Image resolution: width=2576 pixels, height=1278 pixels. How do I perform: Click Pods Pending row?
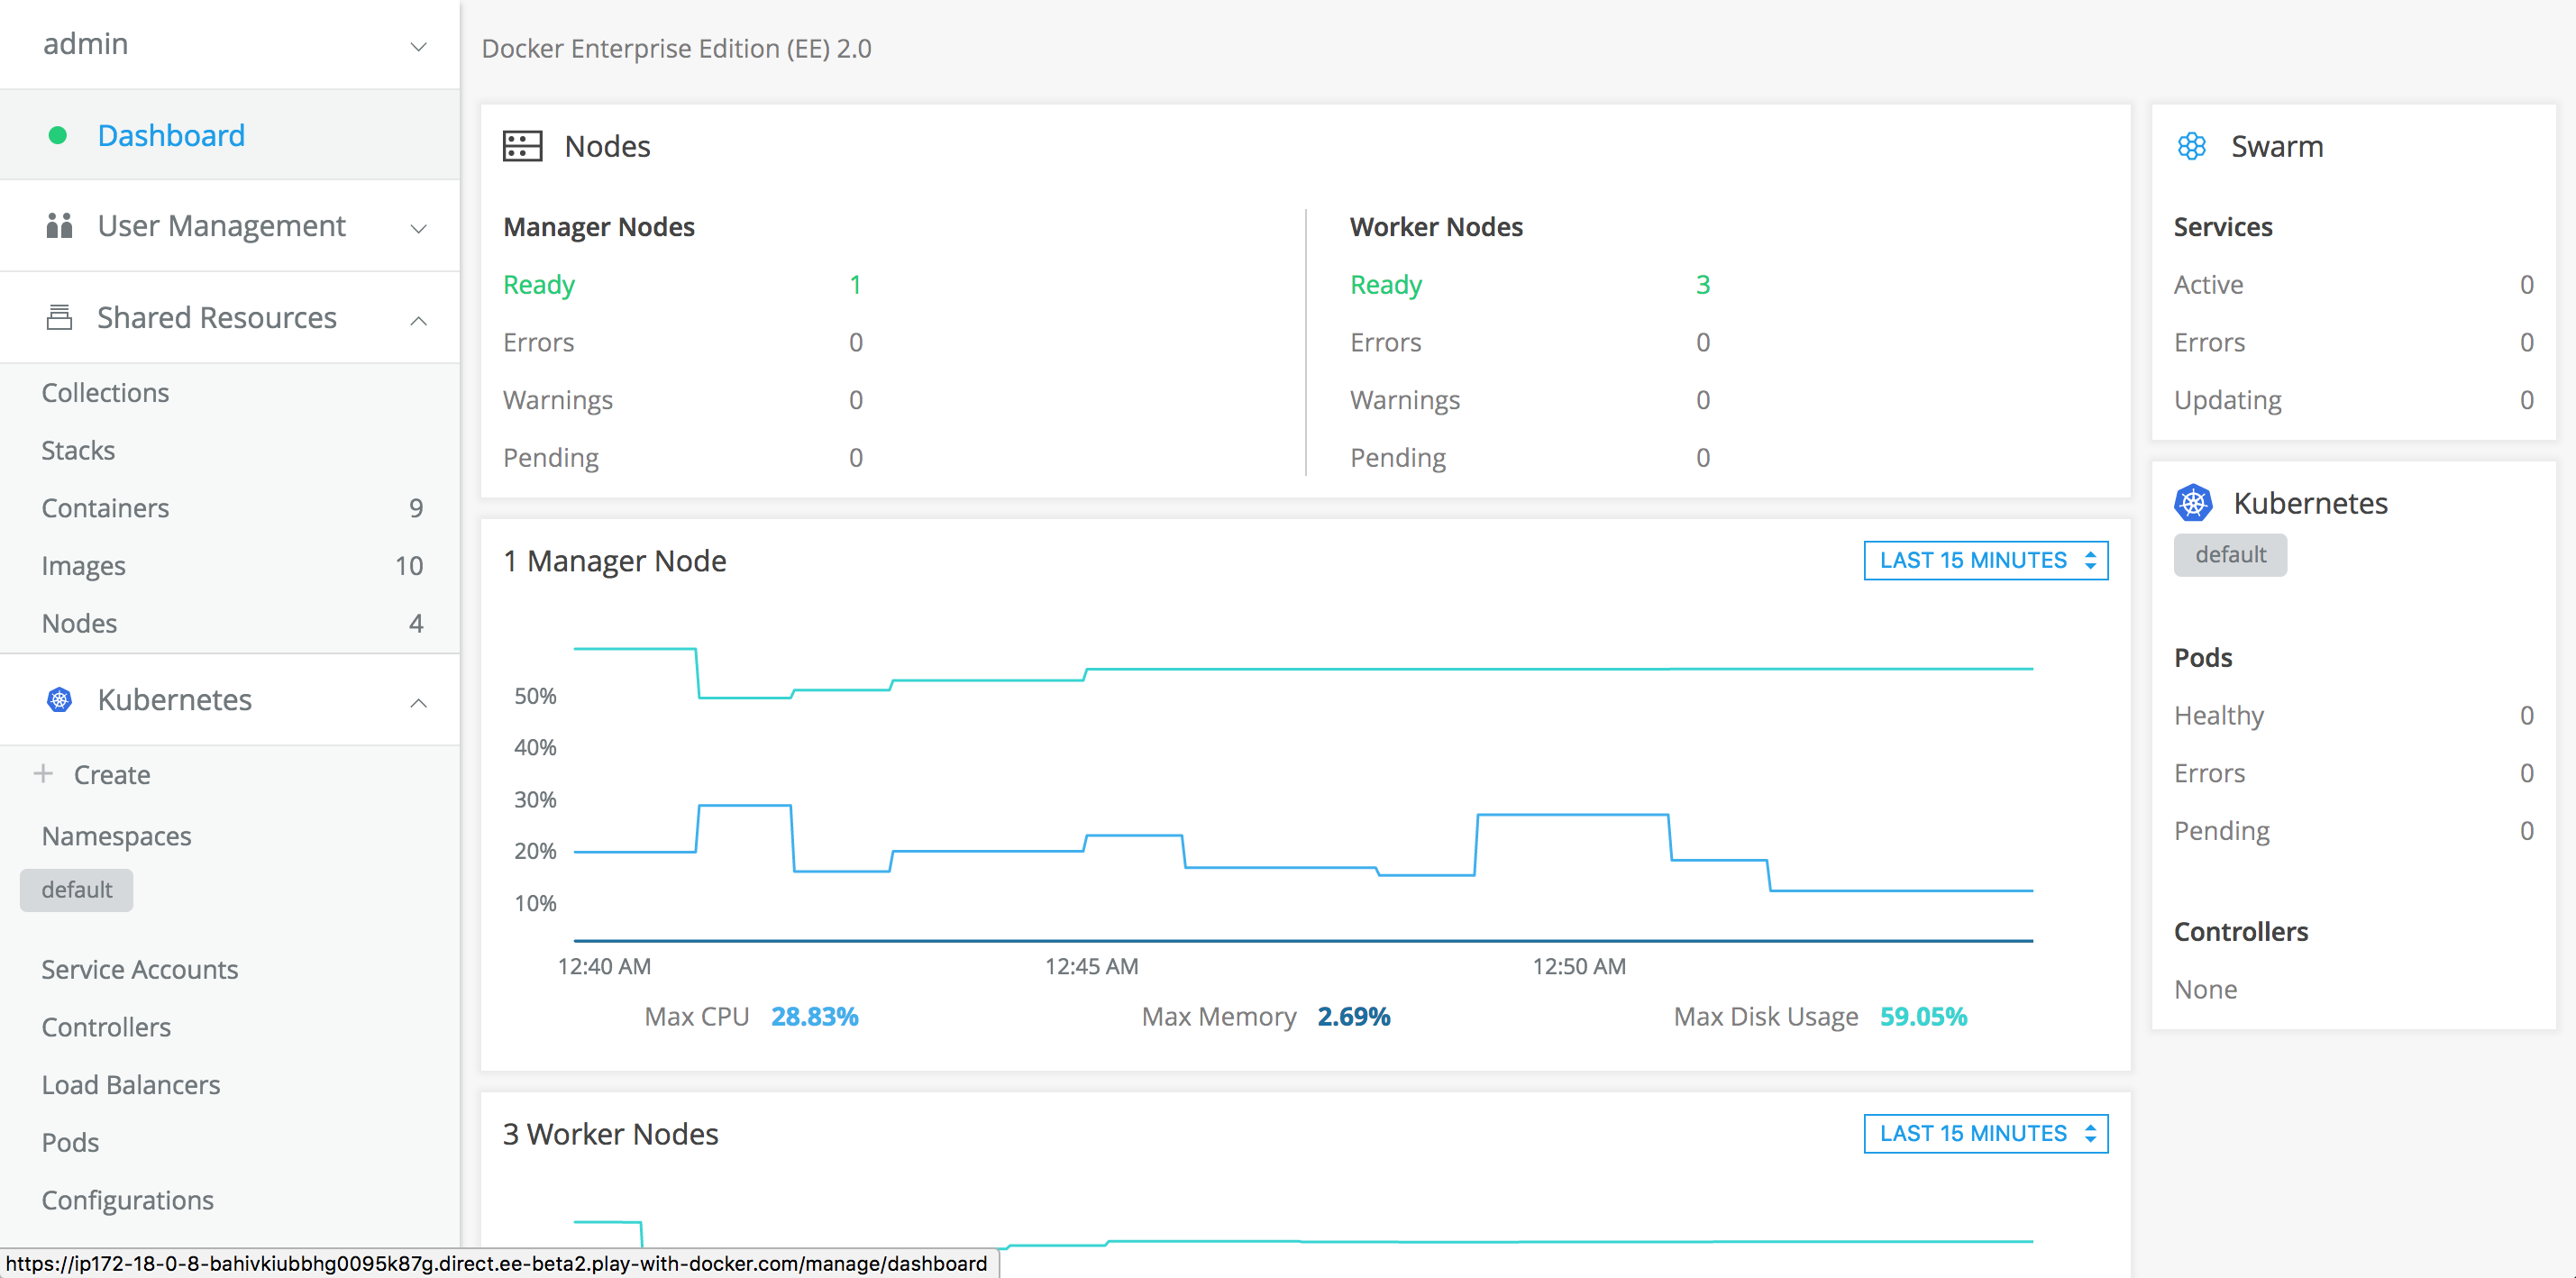2354,830
